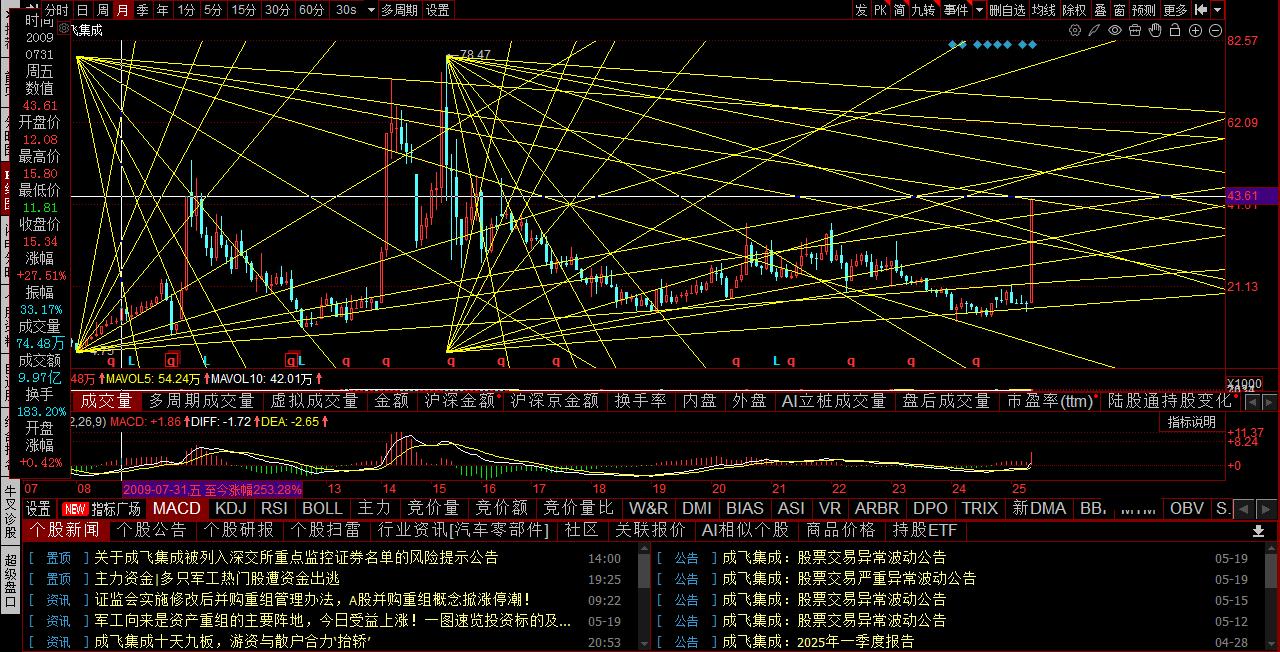Zoom out with the minus circle icon
This screenshot has height=652, width=1280.
(1215, 30)
